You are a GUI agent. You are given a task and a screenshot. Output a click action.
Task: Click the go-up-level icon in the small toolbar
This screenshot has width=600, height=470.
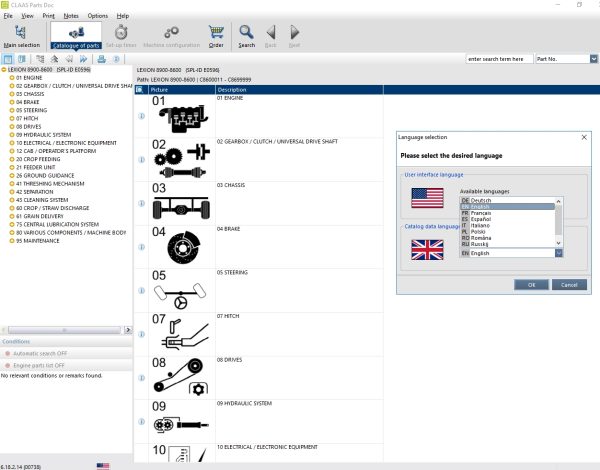[x=54, y=59]
